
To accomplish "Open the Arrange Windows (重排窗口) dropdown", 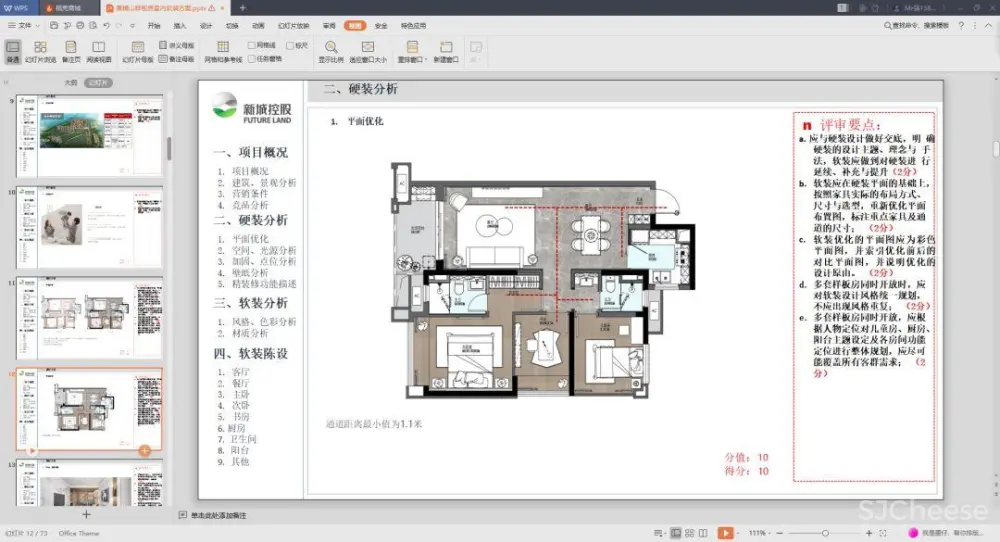I will pyautogui.click(x=411, y=50).
